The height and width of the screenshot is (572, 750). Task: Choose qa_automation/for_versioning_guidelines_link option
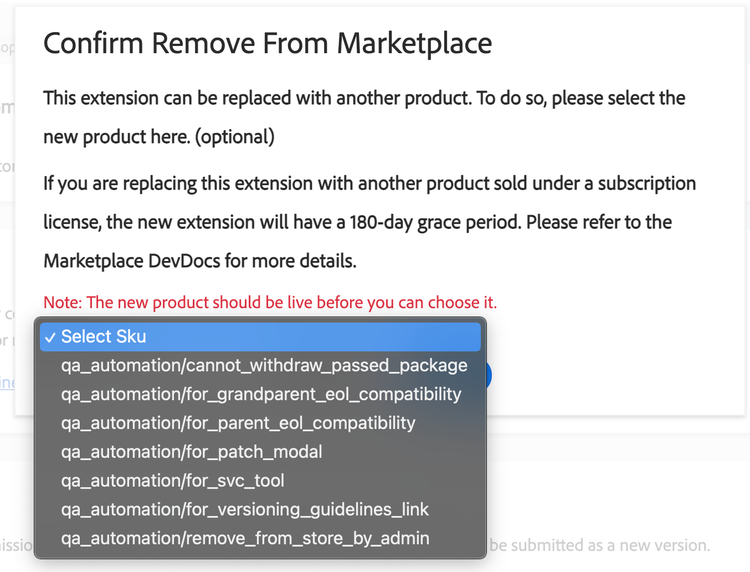click(245, 510)
